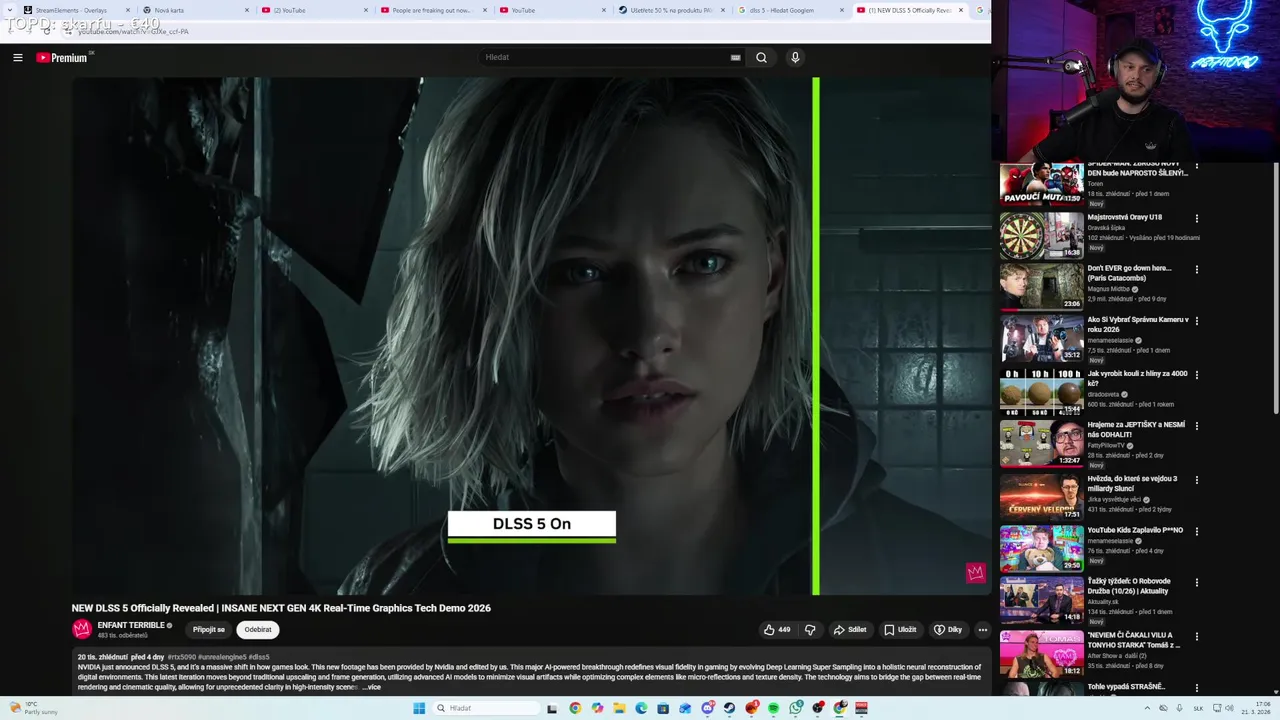Open Spotify from the taskbar
1280x720 pixels.
click(773, 708)
